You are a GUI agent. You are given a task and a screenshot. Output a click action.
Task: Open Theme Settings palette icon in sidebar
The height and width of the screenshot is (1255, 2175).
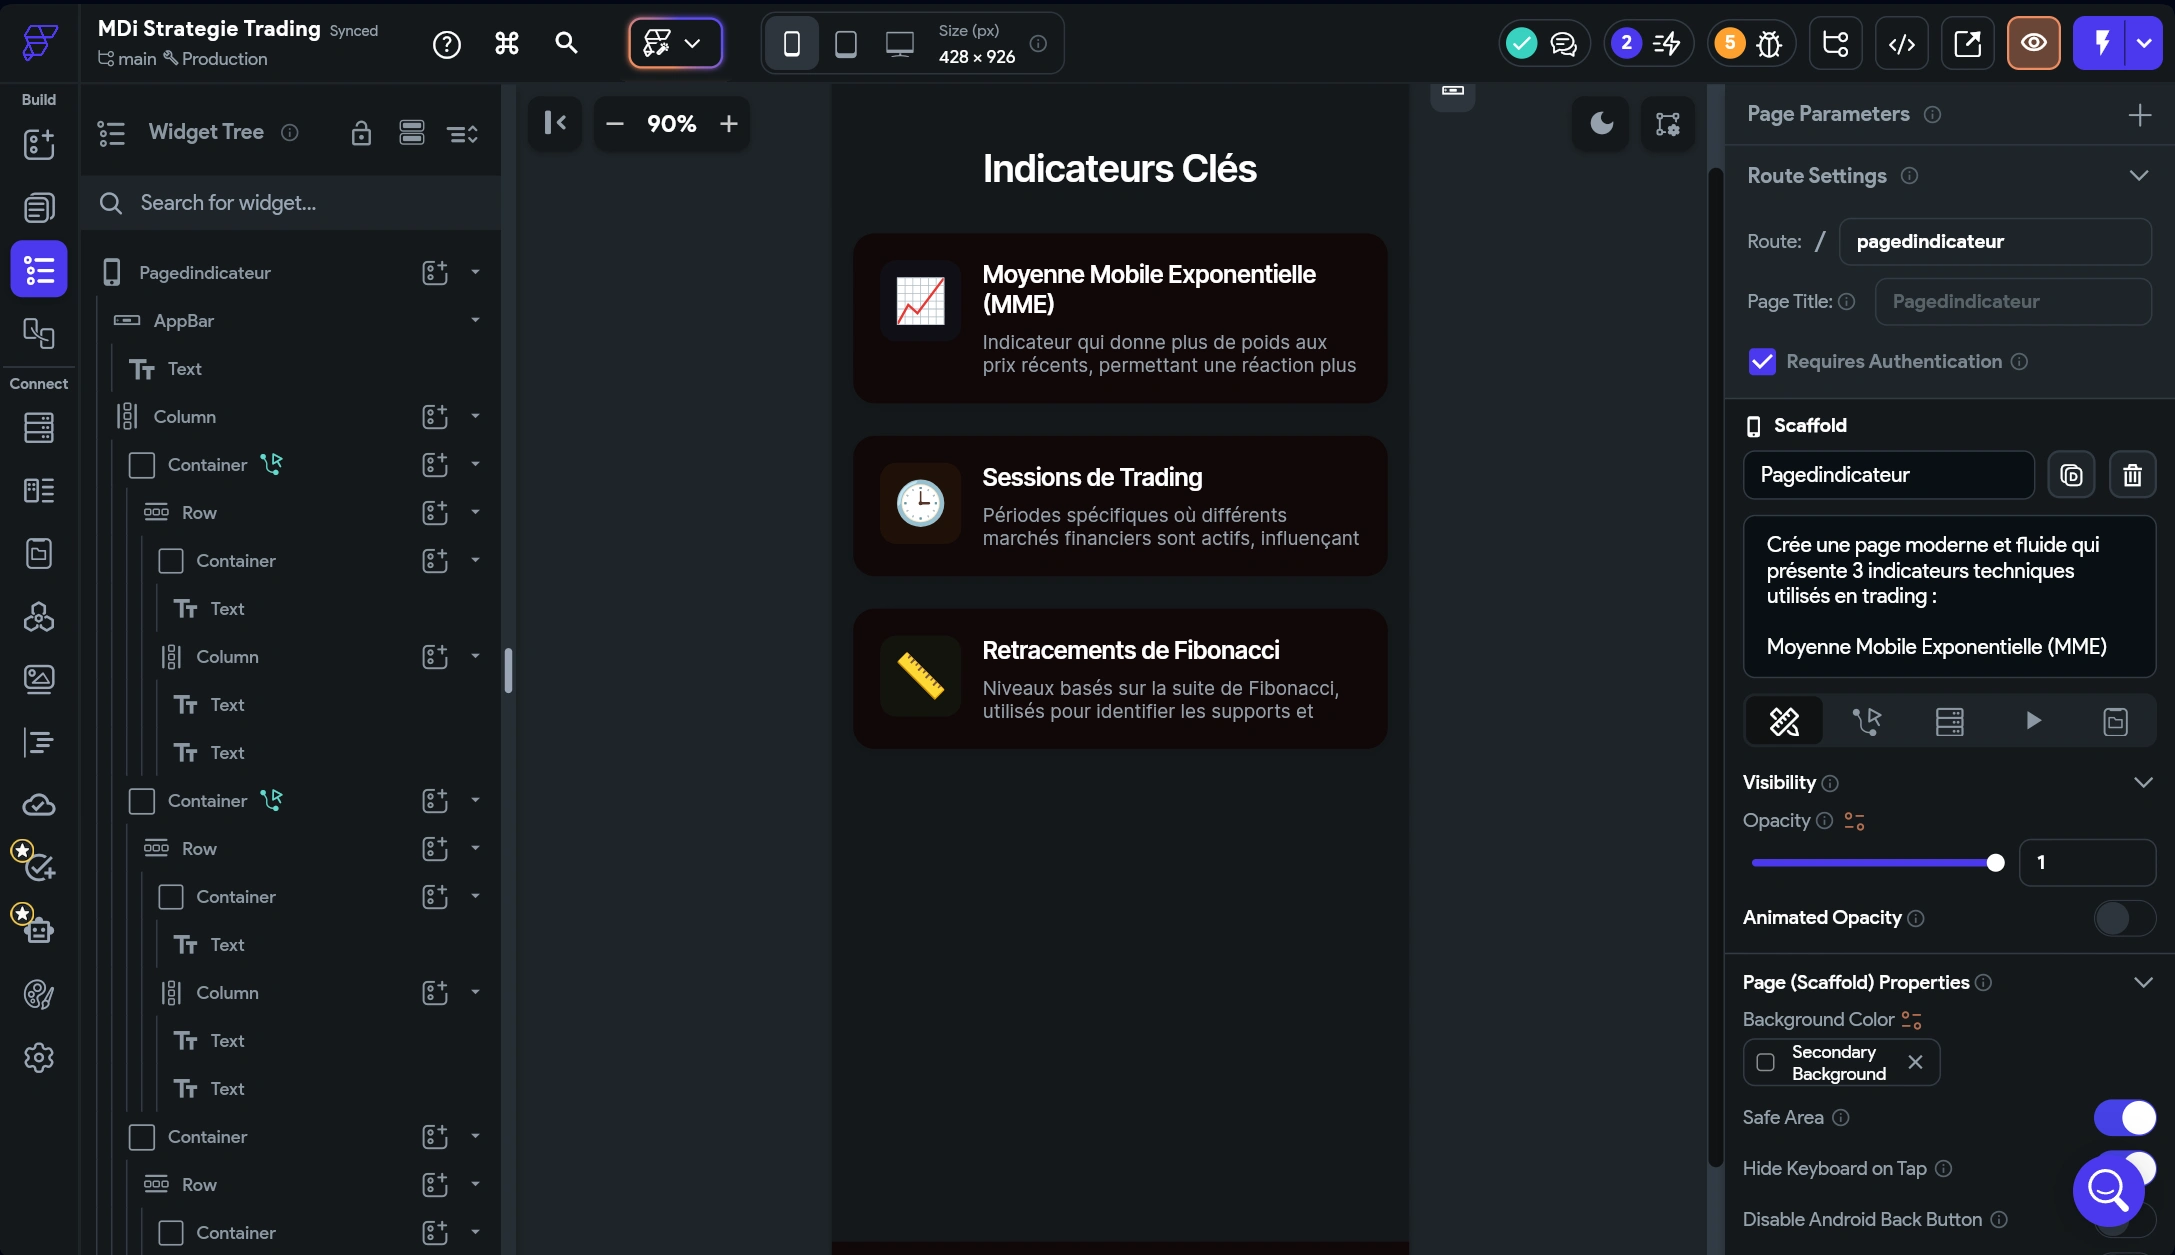point(38,994)
